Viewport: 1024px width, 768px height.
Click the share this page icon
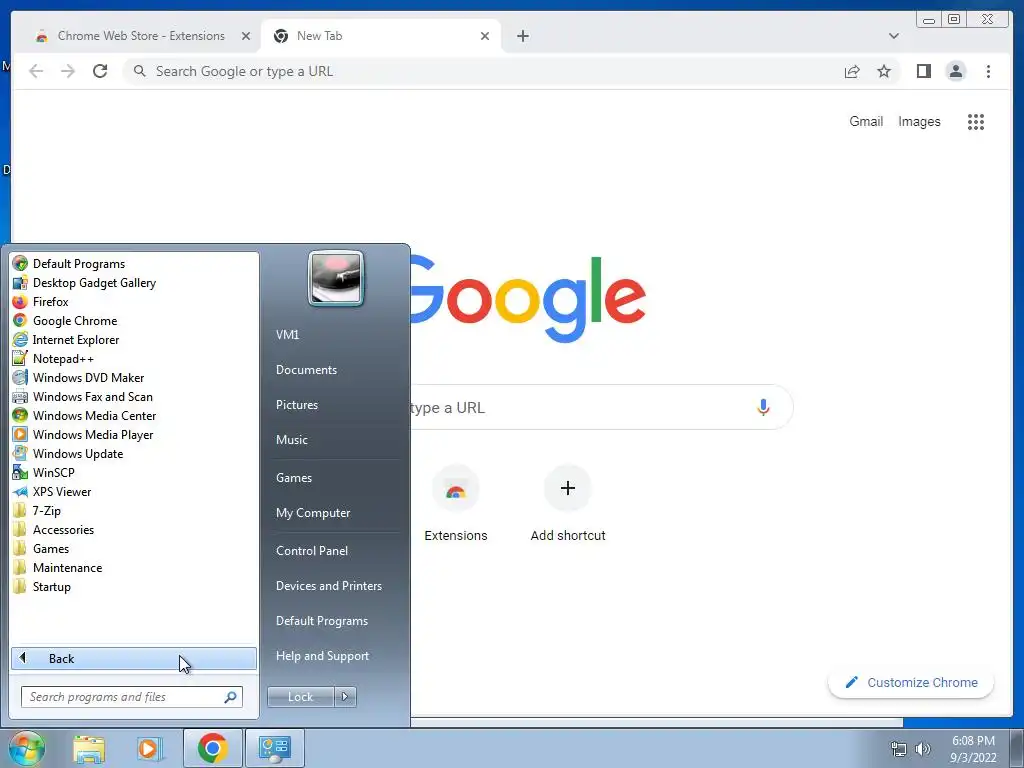[x=852, y=71]
